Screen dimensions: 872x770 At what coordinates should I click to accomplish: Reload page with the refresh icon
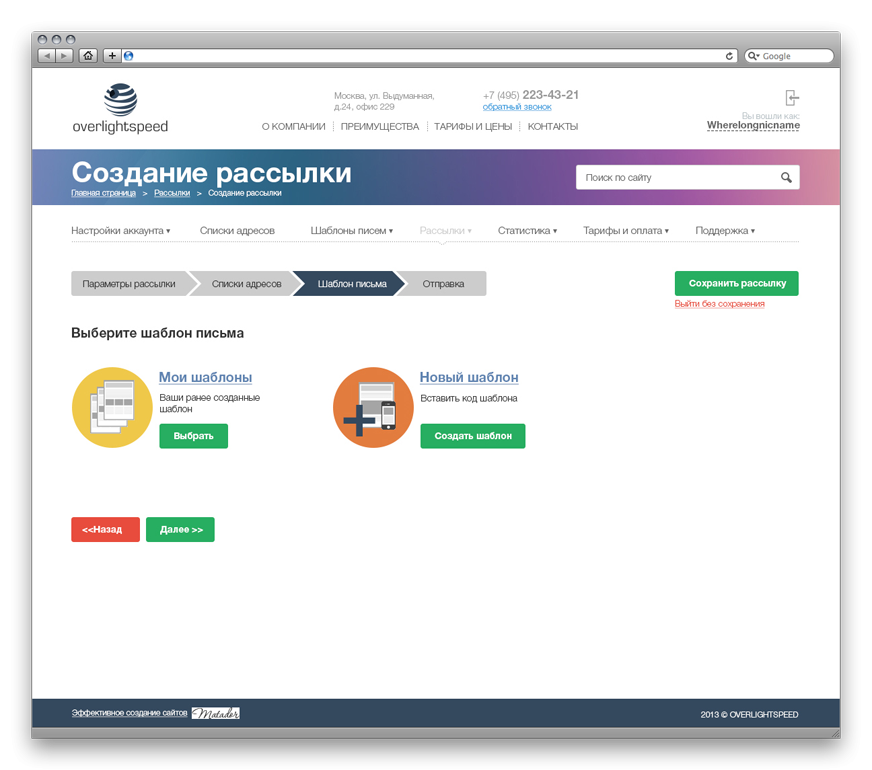pyautogui.click(x=729, y=56)
